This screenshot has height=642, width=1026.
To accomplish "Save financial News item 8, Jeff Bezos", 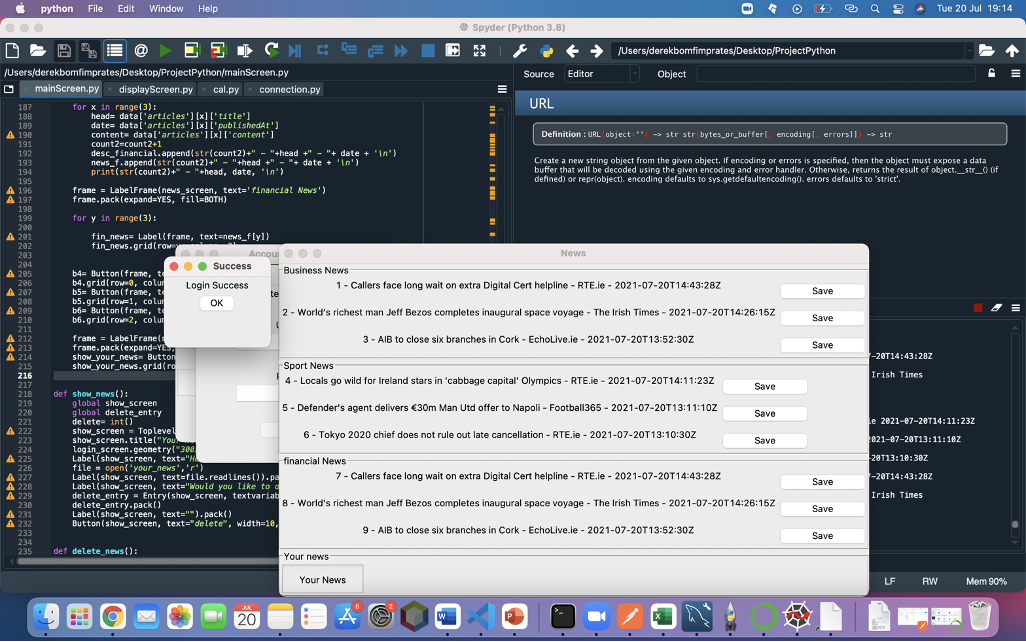I will (x=823, y=508).
